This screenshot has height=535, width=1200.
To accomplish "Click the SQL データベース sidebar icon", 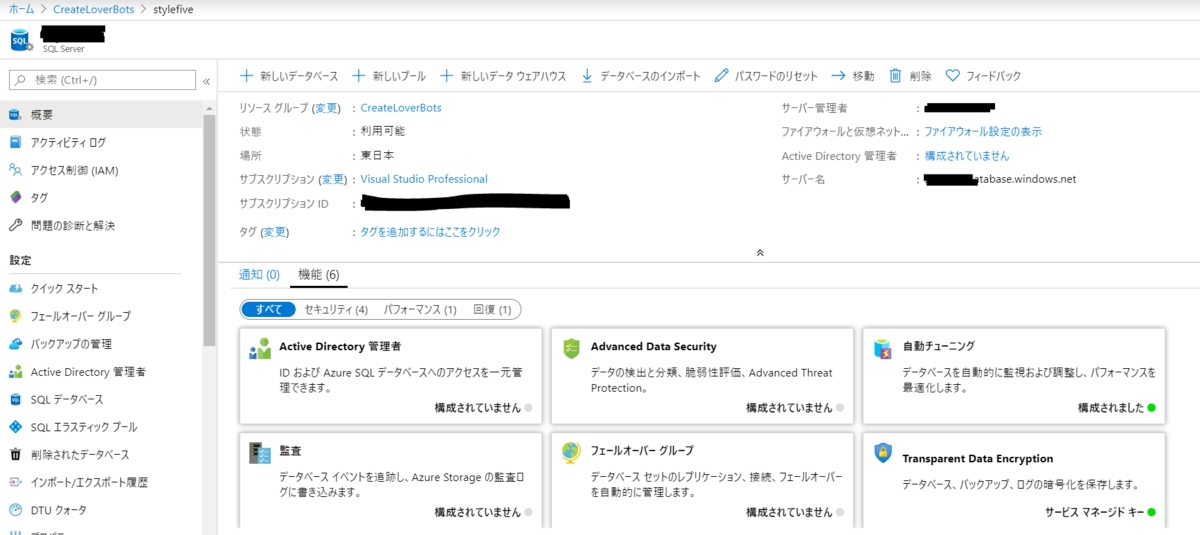I will click(15, 399).
